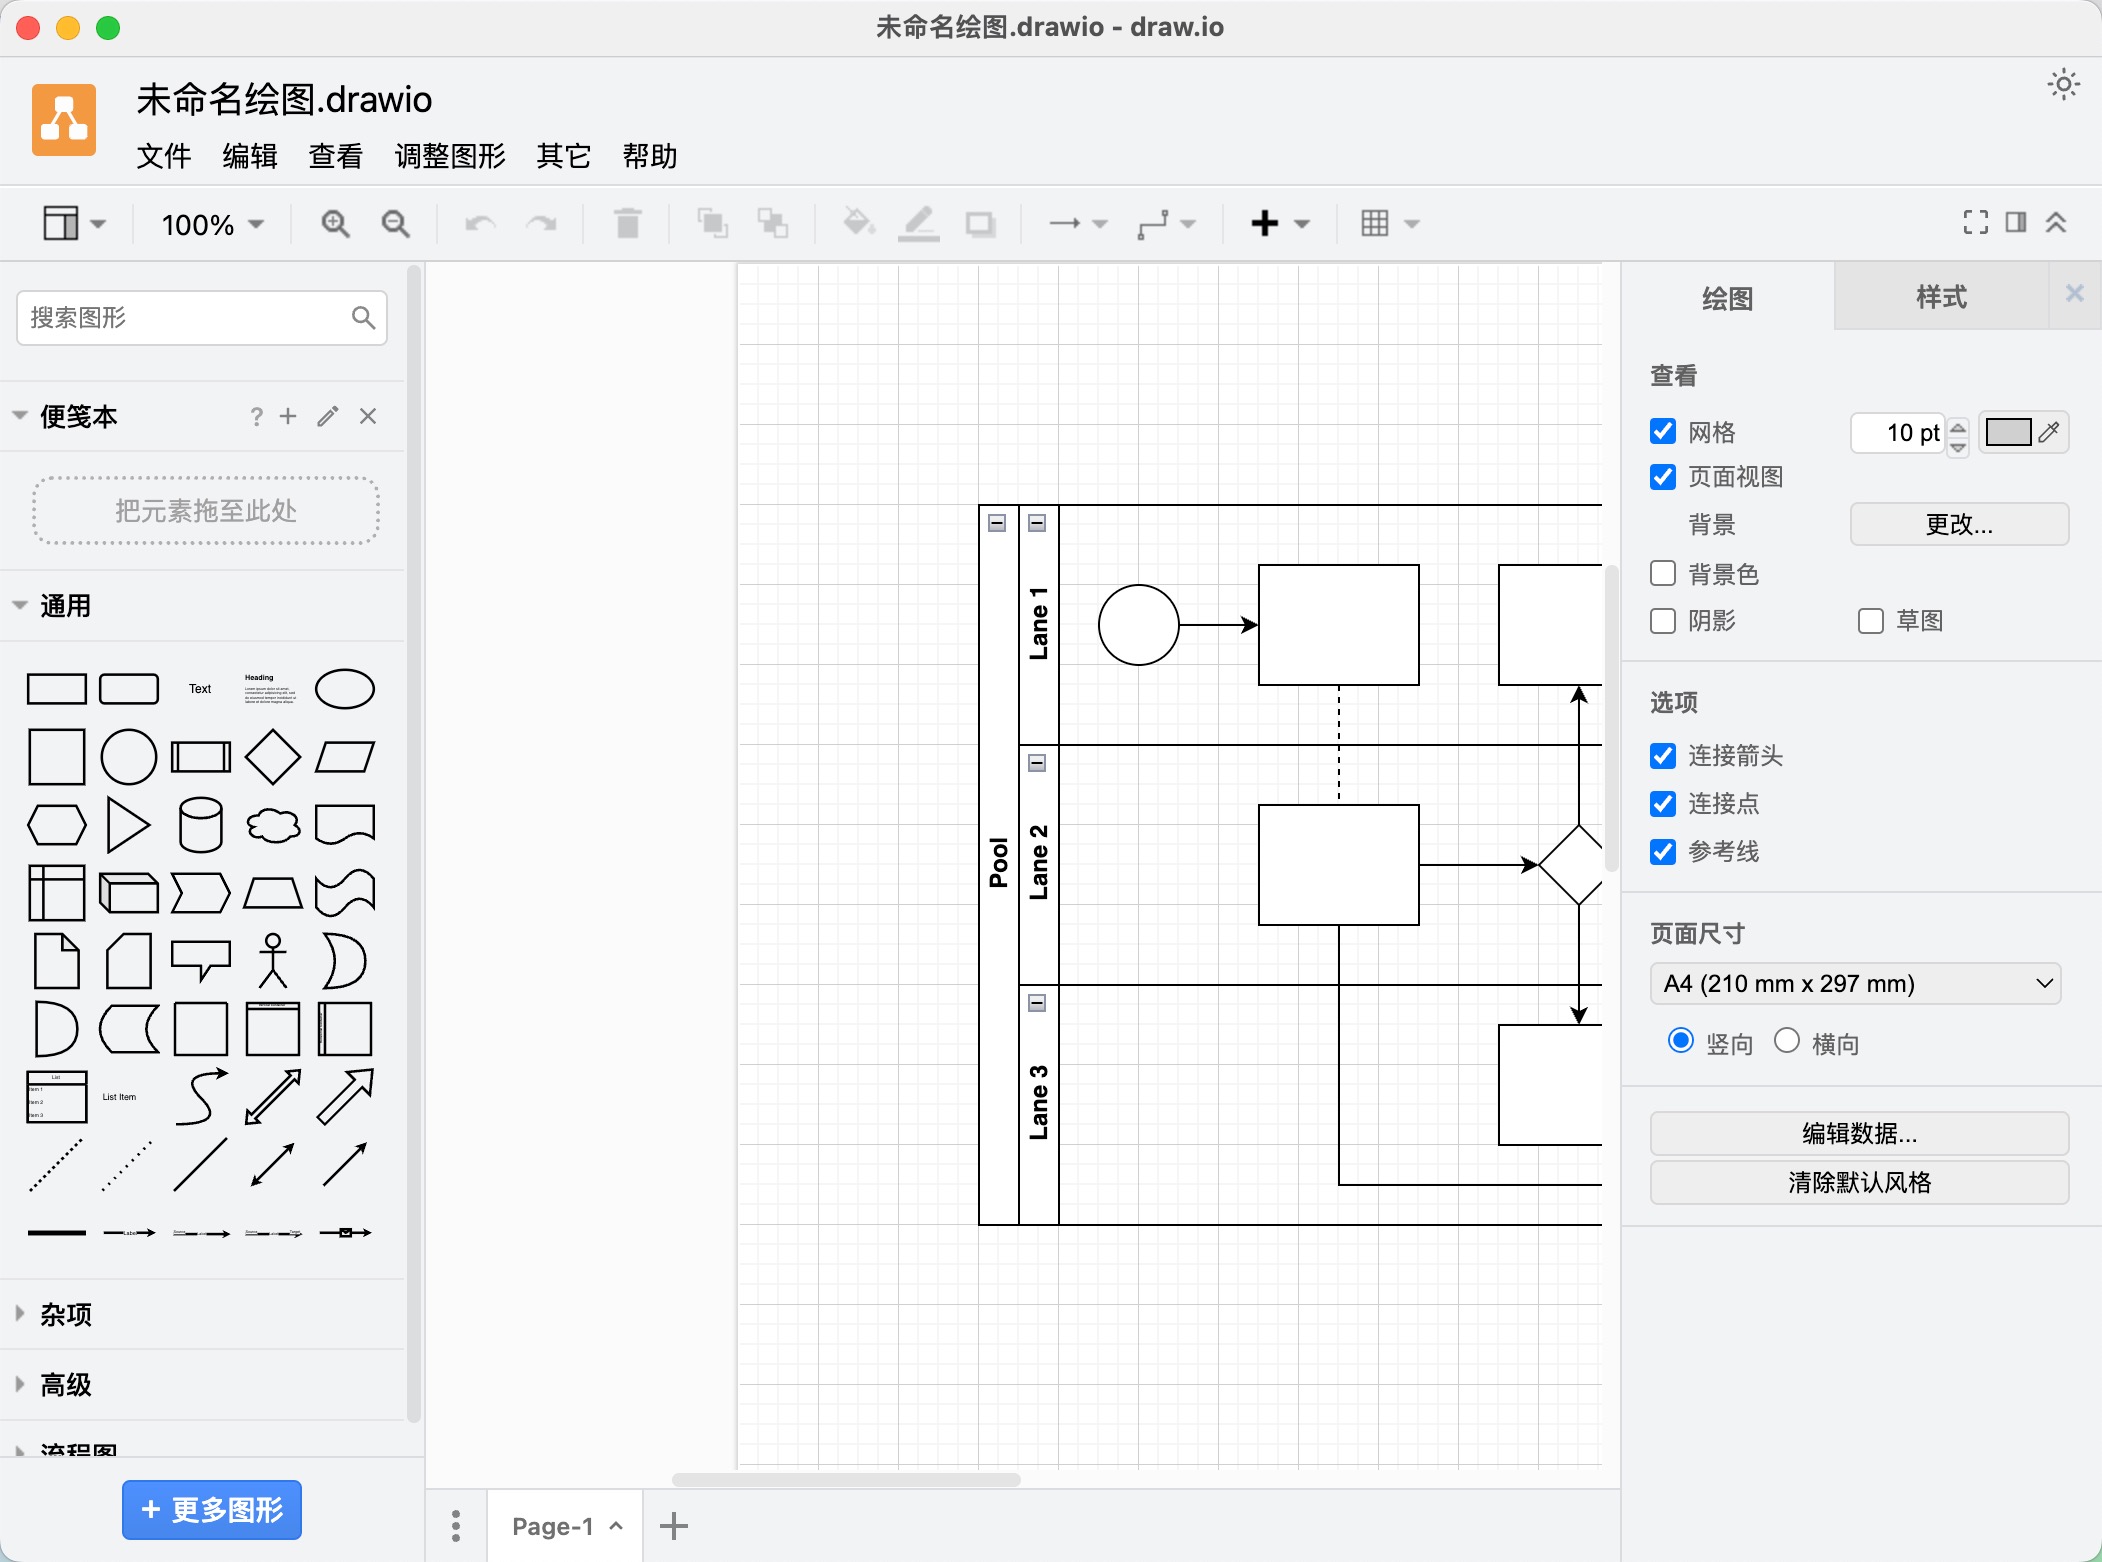
Task: Select the cloud shape in general palette
Action: (273, 825)
